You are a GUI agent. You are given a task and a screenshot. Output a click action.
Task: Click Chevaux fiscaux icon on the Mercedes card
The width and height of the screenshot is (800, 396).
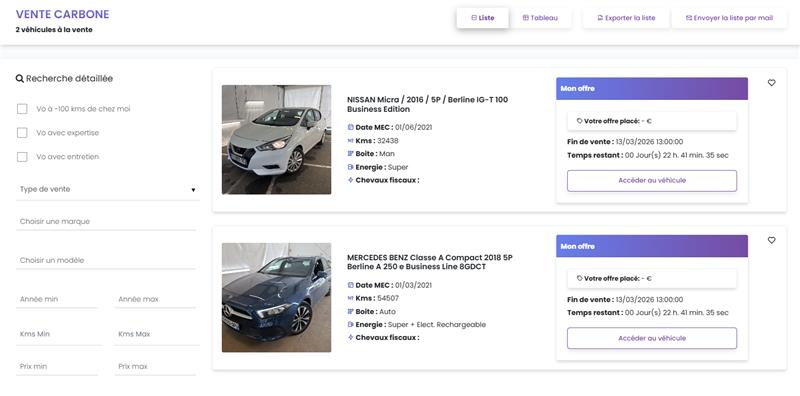(351, 338)
